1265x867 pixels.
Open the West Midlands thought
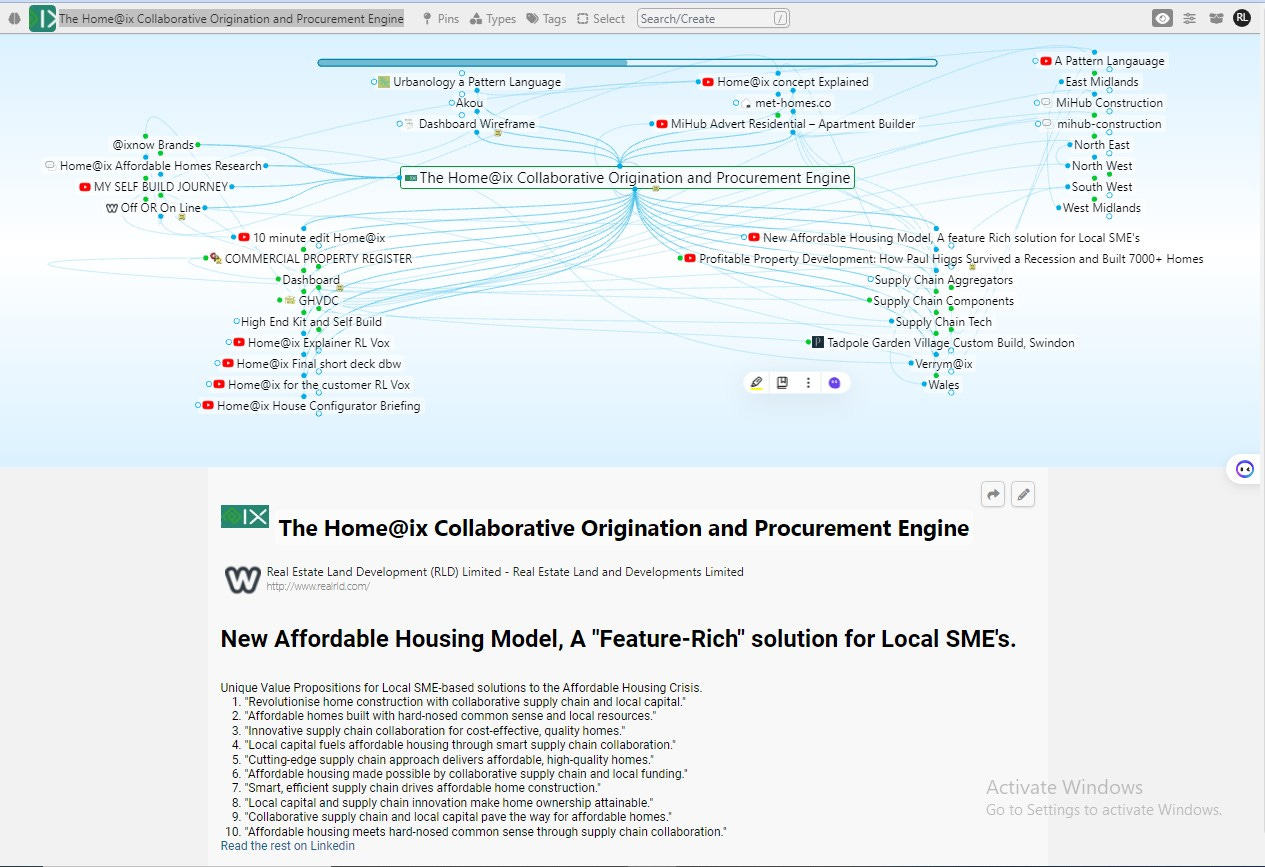[x=1101, y=208]
